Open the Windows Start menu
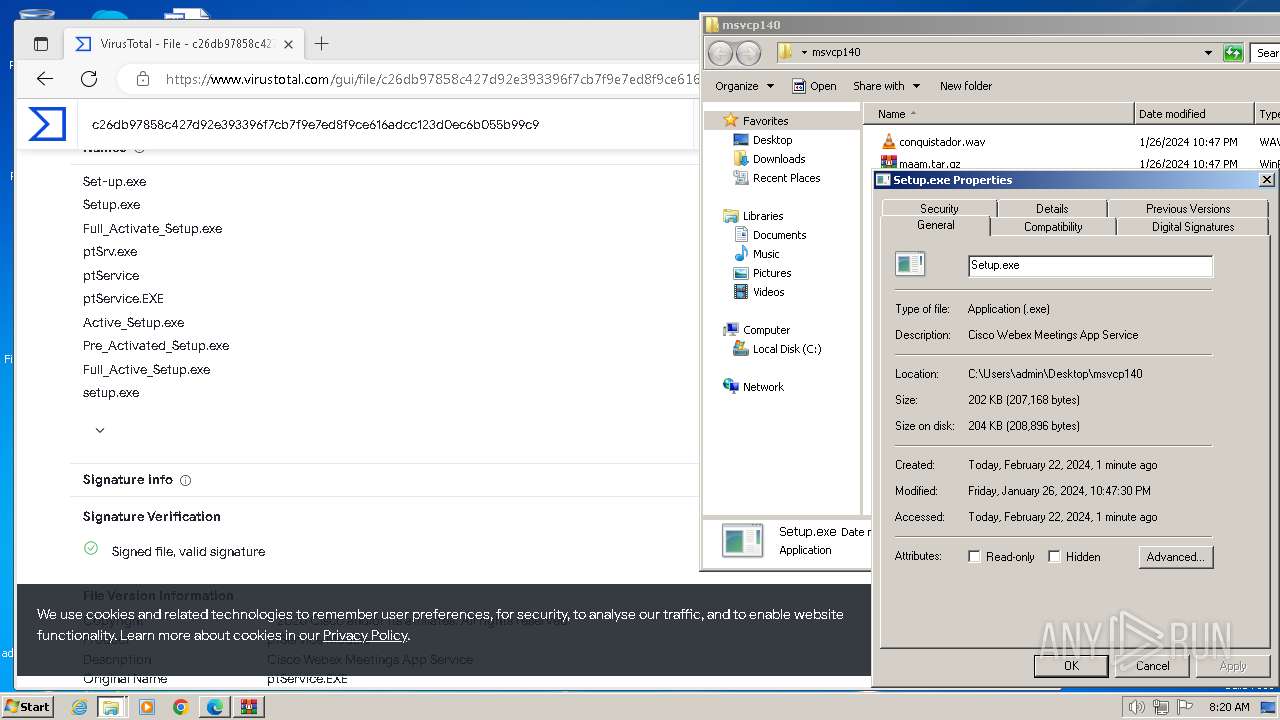 (28, 706)
